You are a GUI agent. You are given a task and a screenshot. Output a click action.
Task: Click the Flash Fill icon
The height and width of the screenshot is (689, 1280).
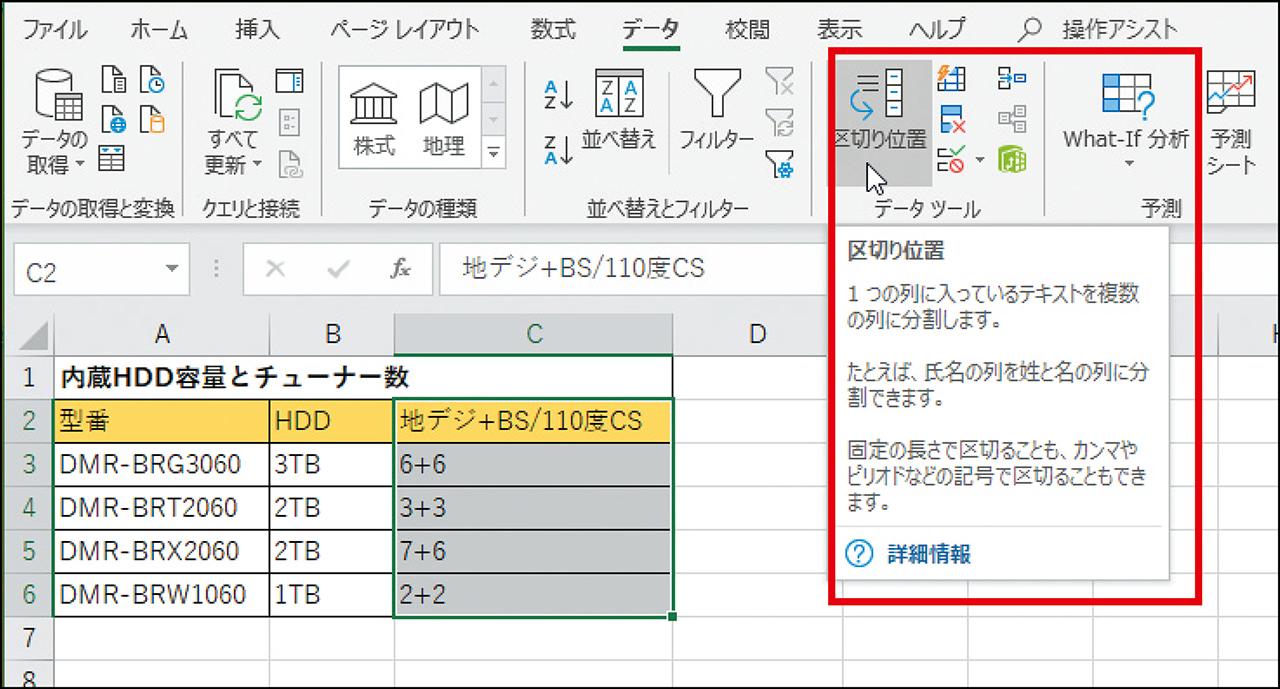[951, 79]
